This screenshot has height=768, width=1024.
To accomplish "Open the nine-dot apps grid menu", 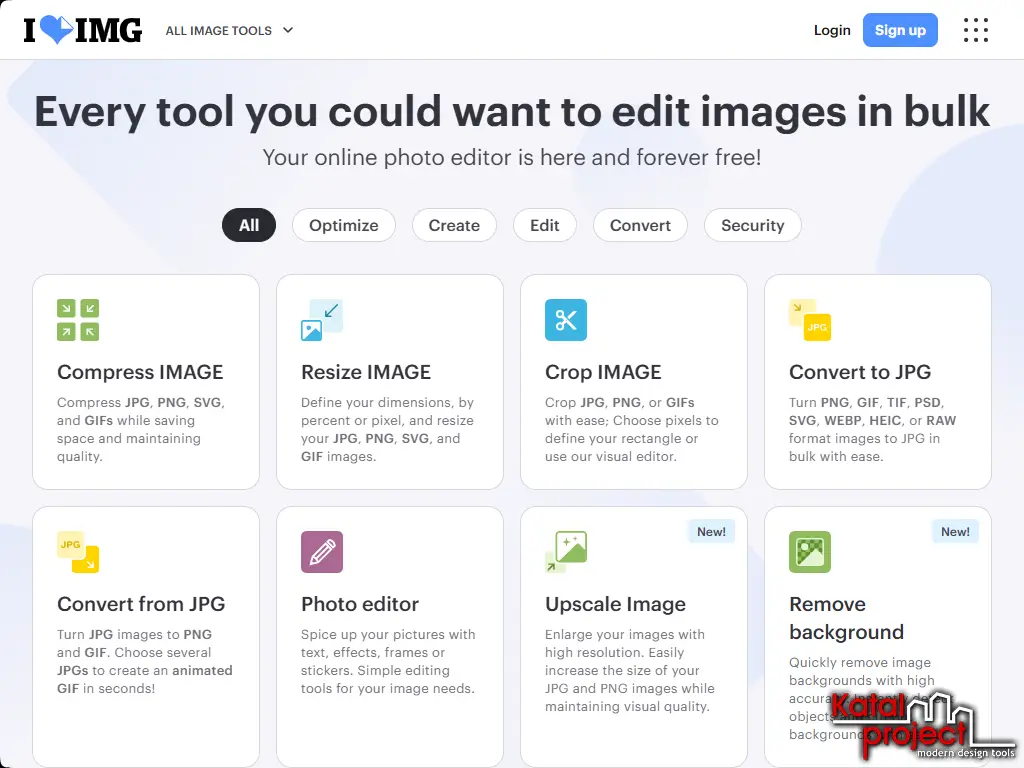I will [x=976, y=30].
